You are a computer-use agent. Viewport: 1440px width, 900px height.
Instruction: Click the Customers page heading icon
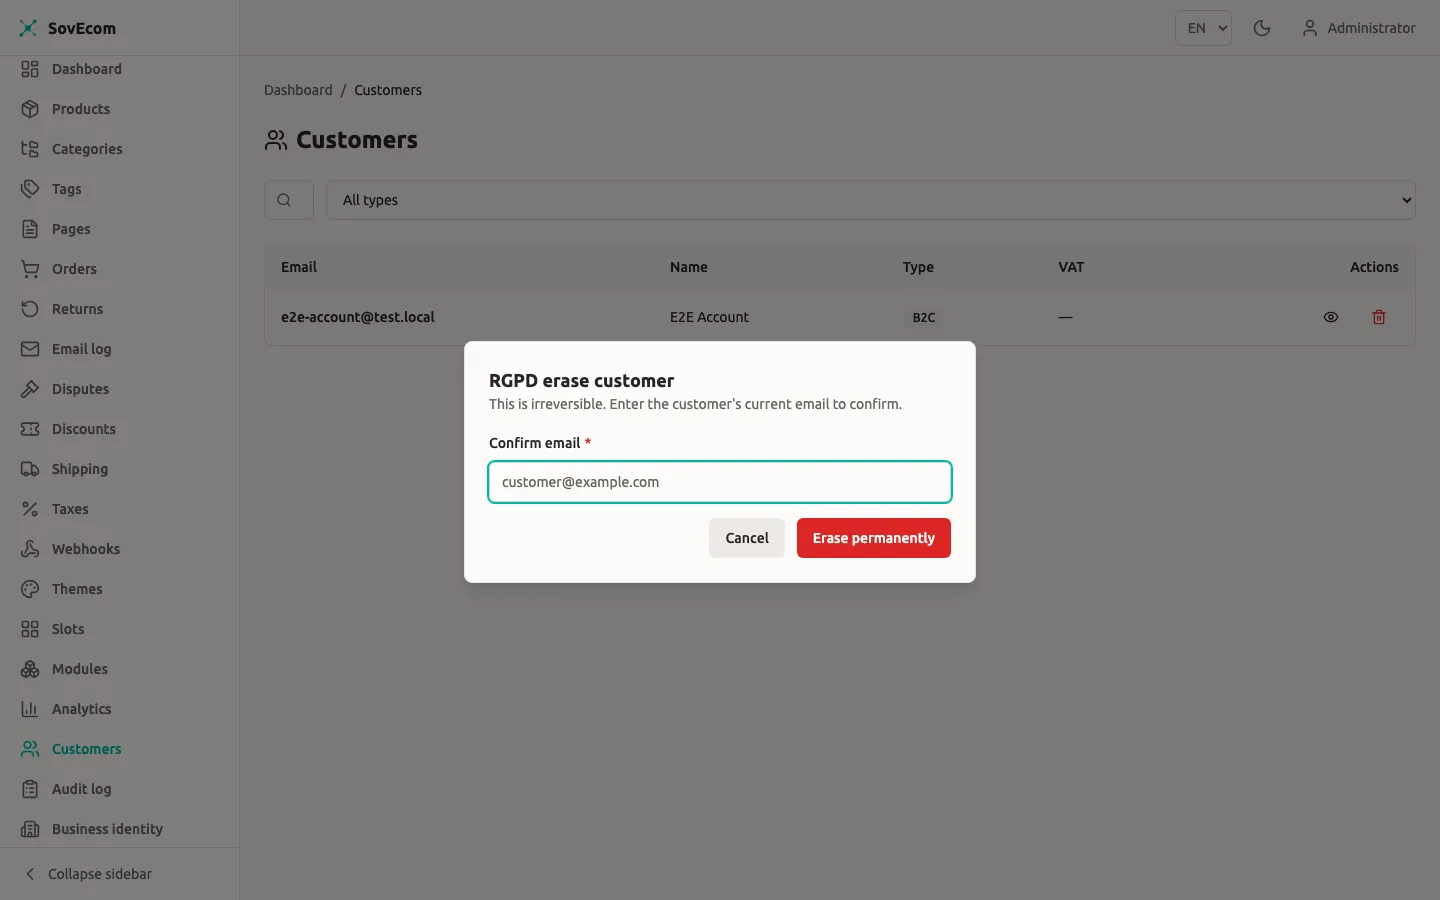[276, 140]
